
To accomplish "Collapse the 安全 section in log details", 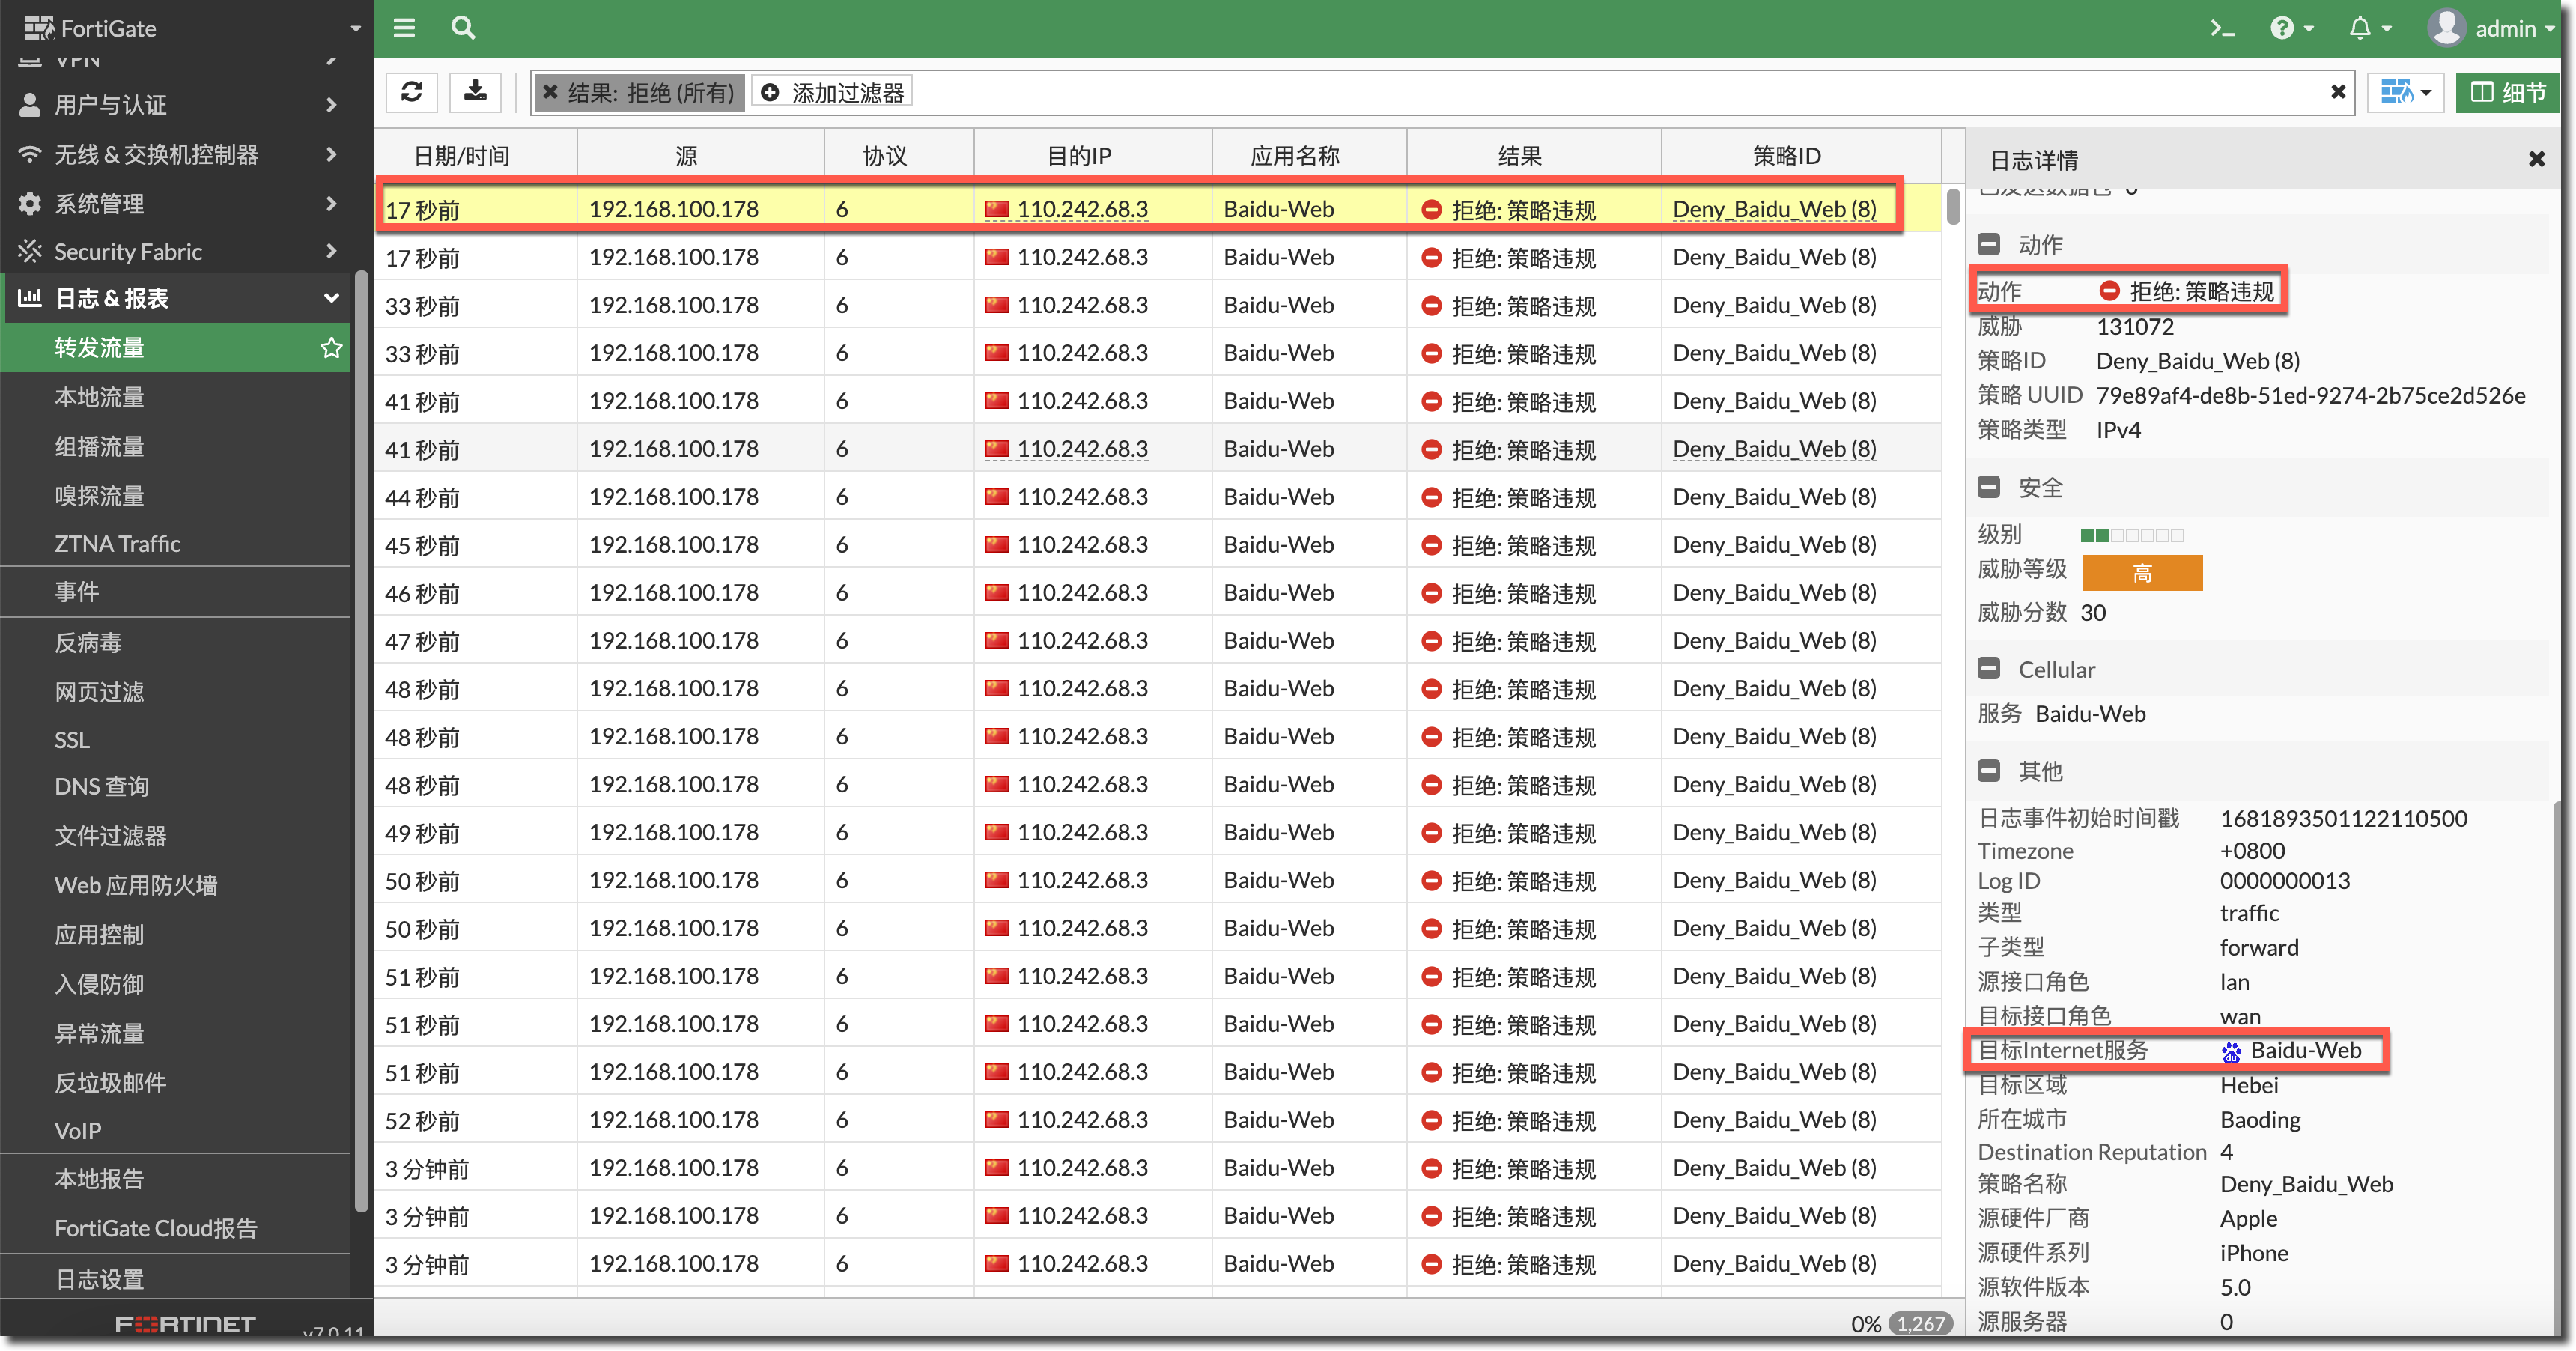I will click(1989, 488).
